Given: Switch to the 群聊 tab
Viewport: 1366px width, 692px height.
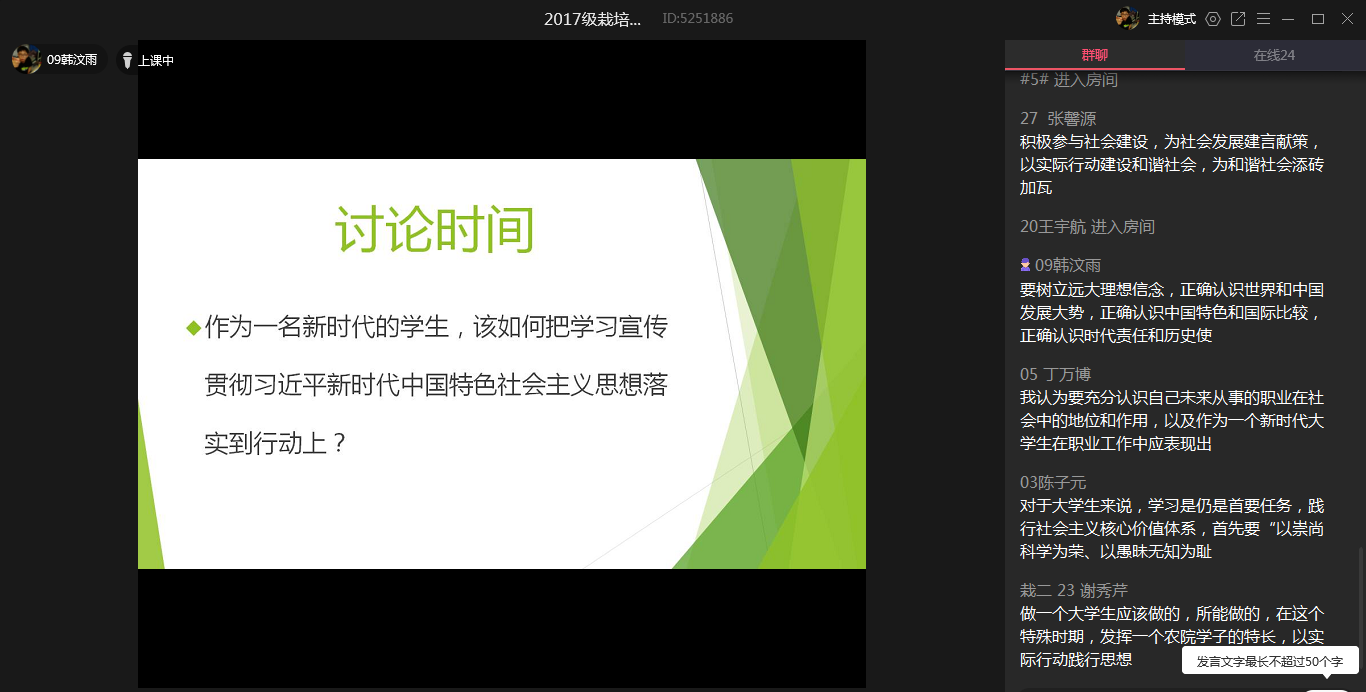Looking at the screenshot, I should 1095,55.
